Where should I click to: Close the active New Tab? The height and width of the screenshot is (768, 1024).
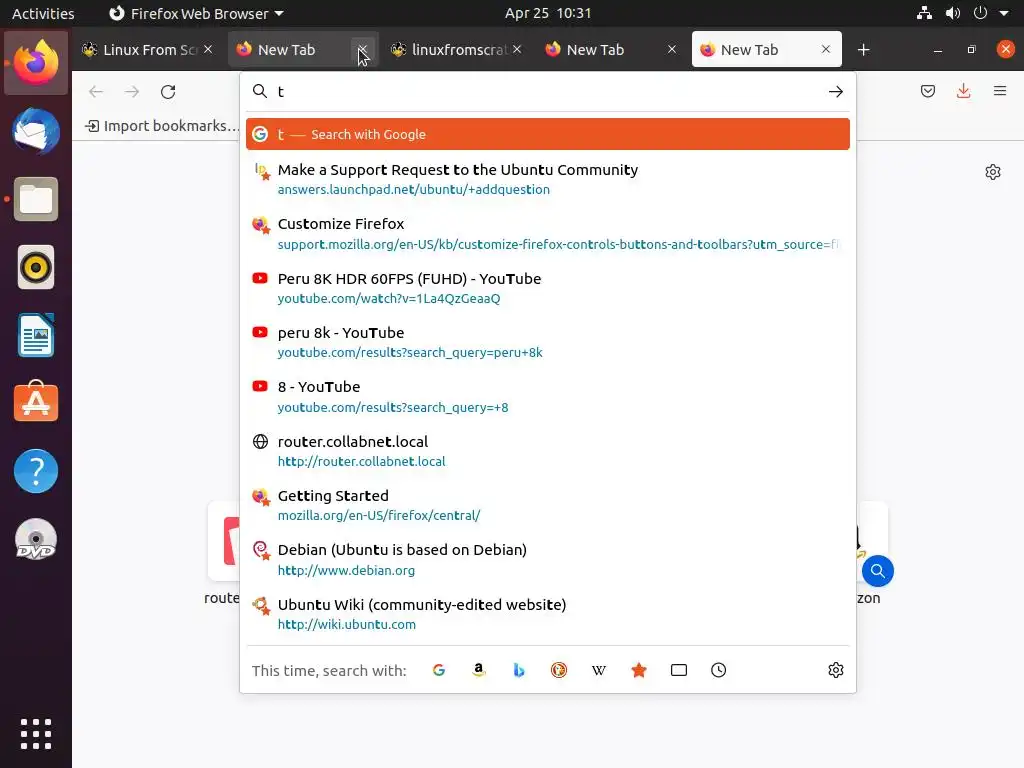(826, 49)
